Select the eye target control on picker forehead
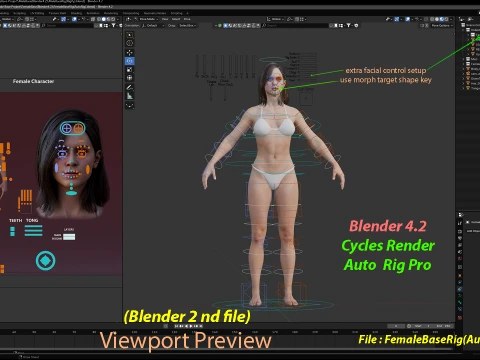This screenshot has height=360, width=480. tap(72, 128)
